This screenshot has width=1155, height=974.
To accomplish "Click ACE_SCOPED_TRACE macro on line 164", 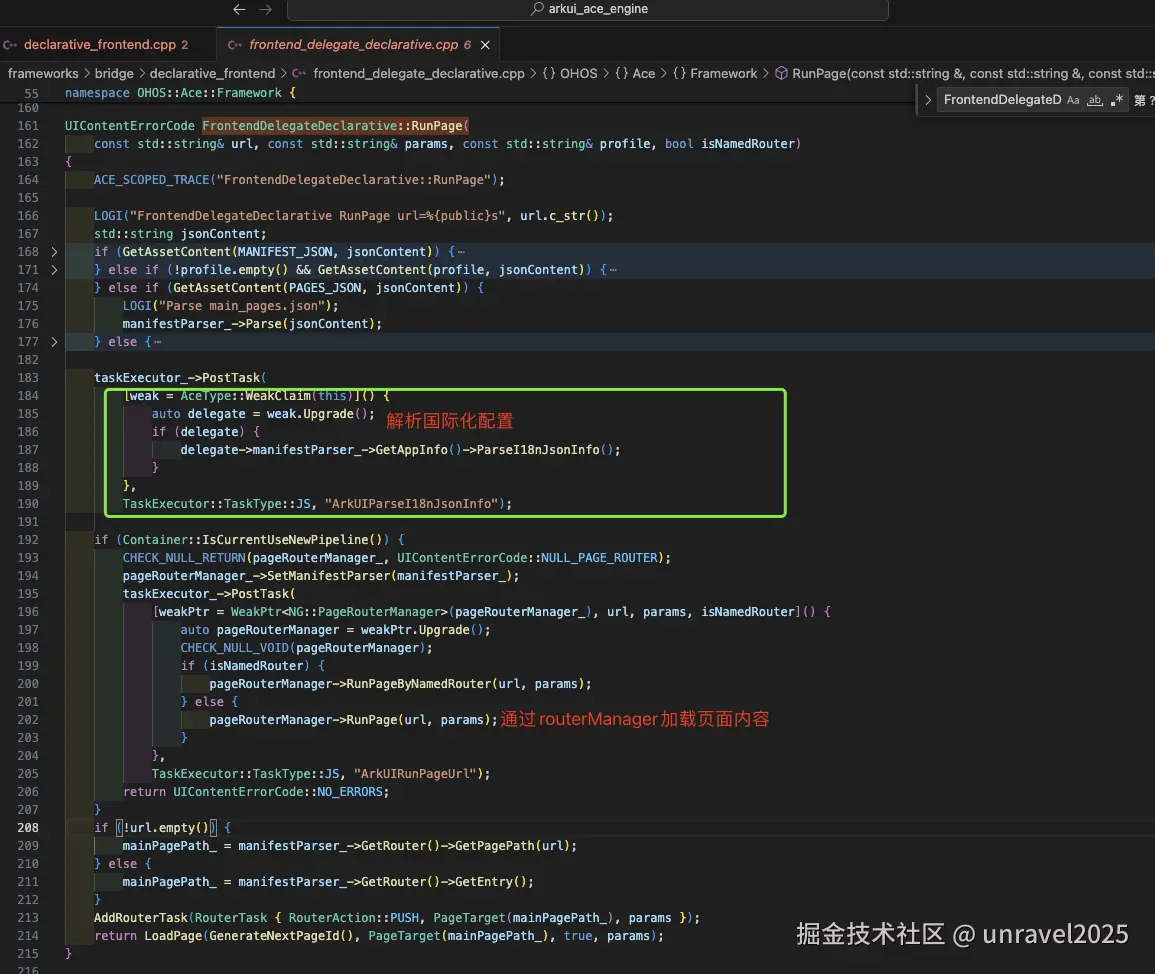I will point(151,180).
